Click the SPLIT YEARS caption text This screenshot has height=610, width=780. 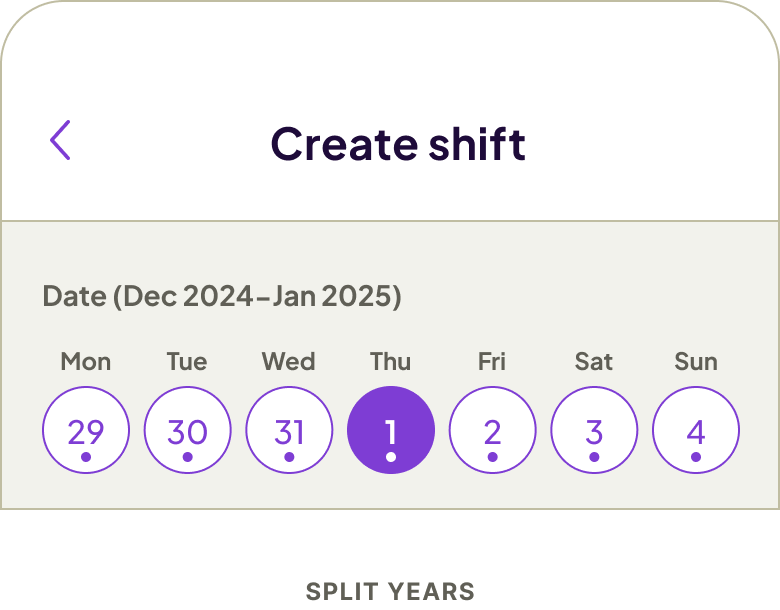point(390,591)
